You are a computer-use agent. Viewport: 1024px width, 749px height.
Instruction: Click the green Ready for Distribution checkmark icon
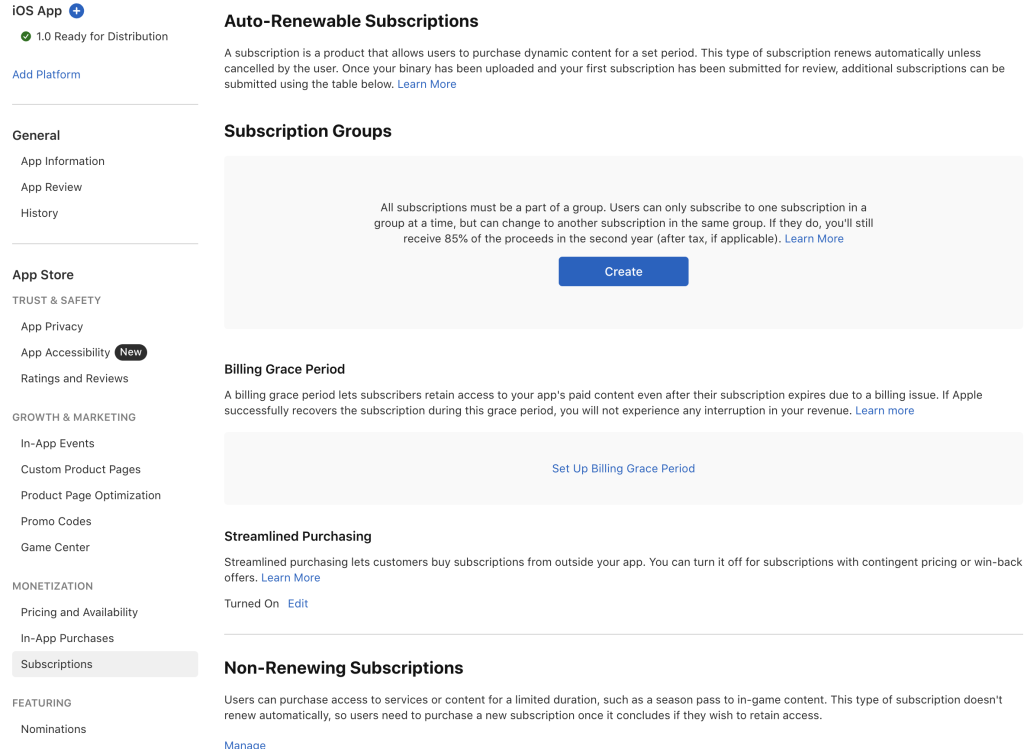pos(25,37)
